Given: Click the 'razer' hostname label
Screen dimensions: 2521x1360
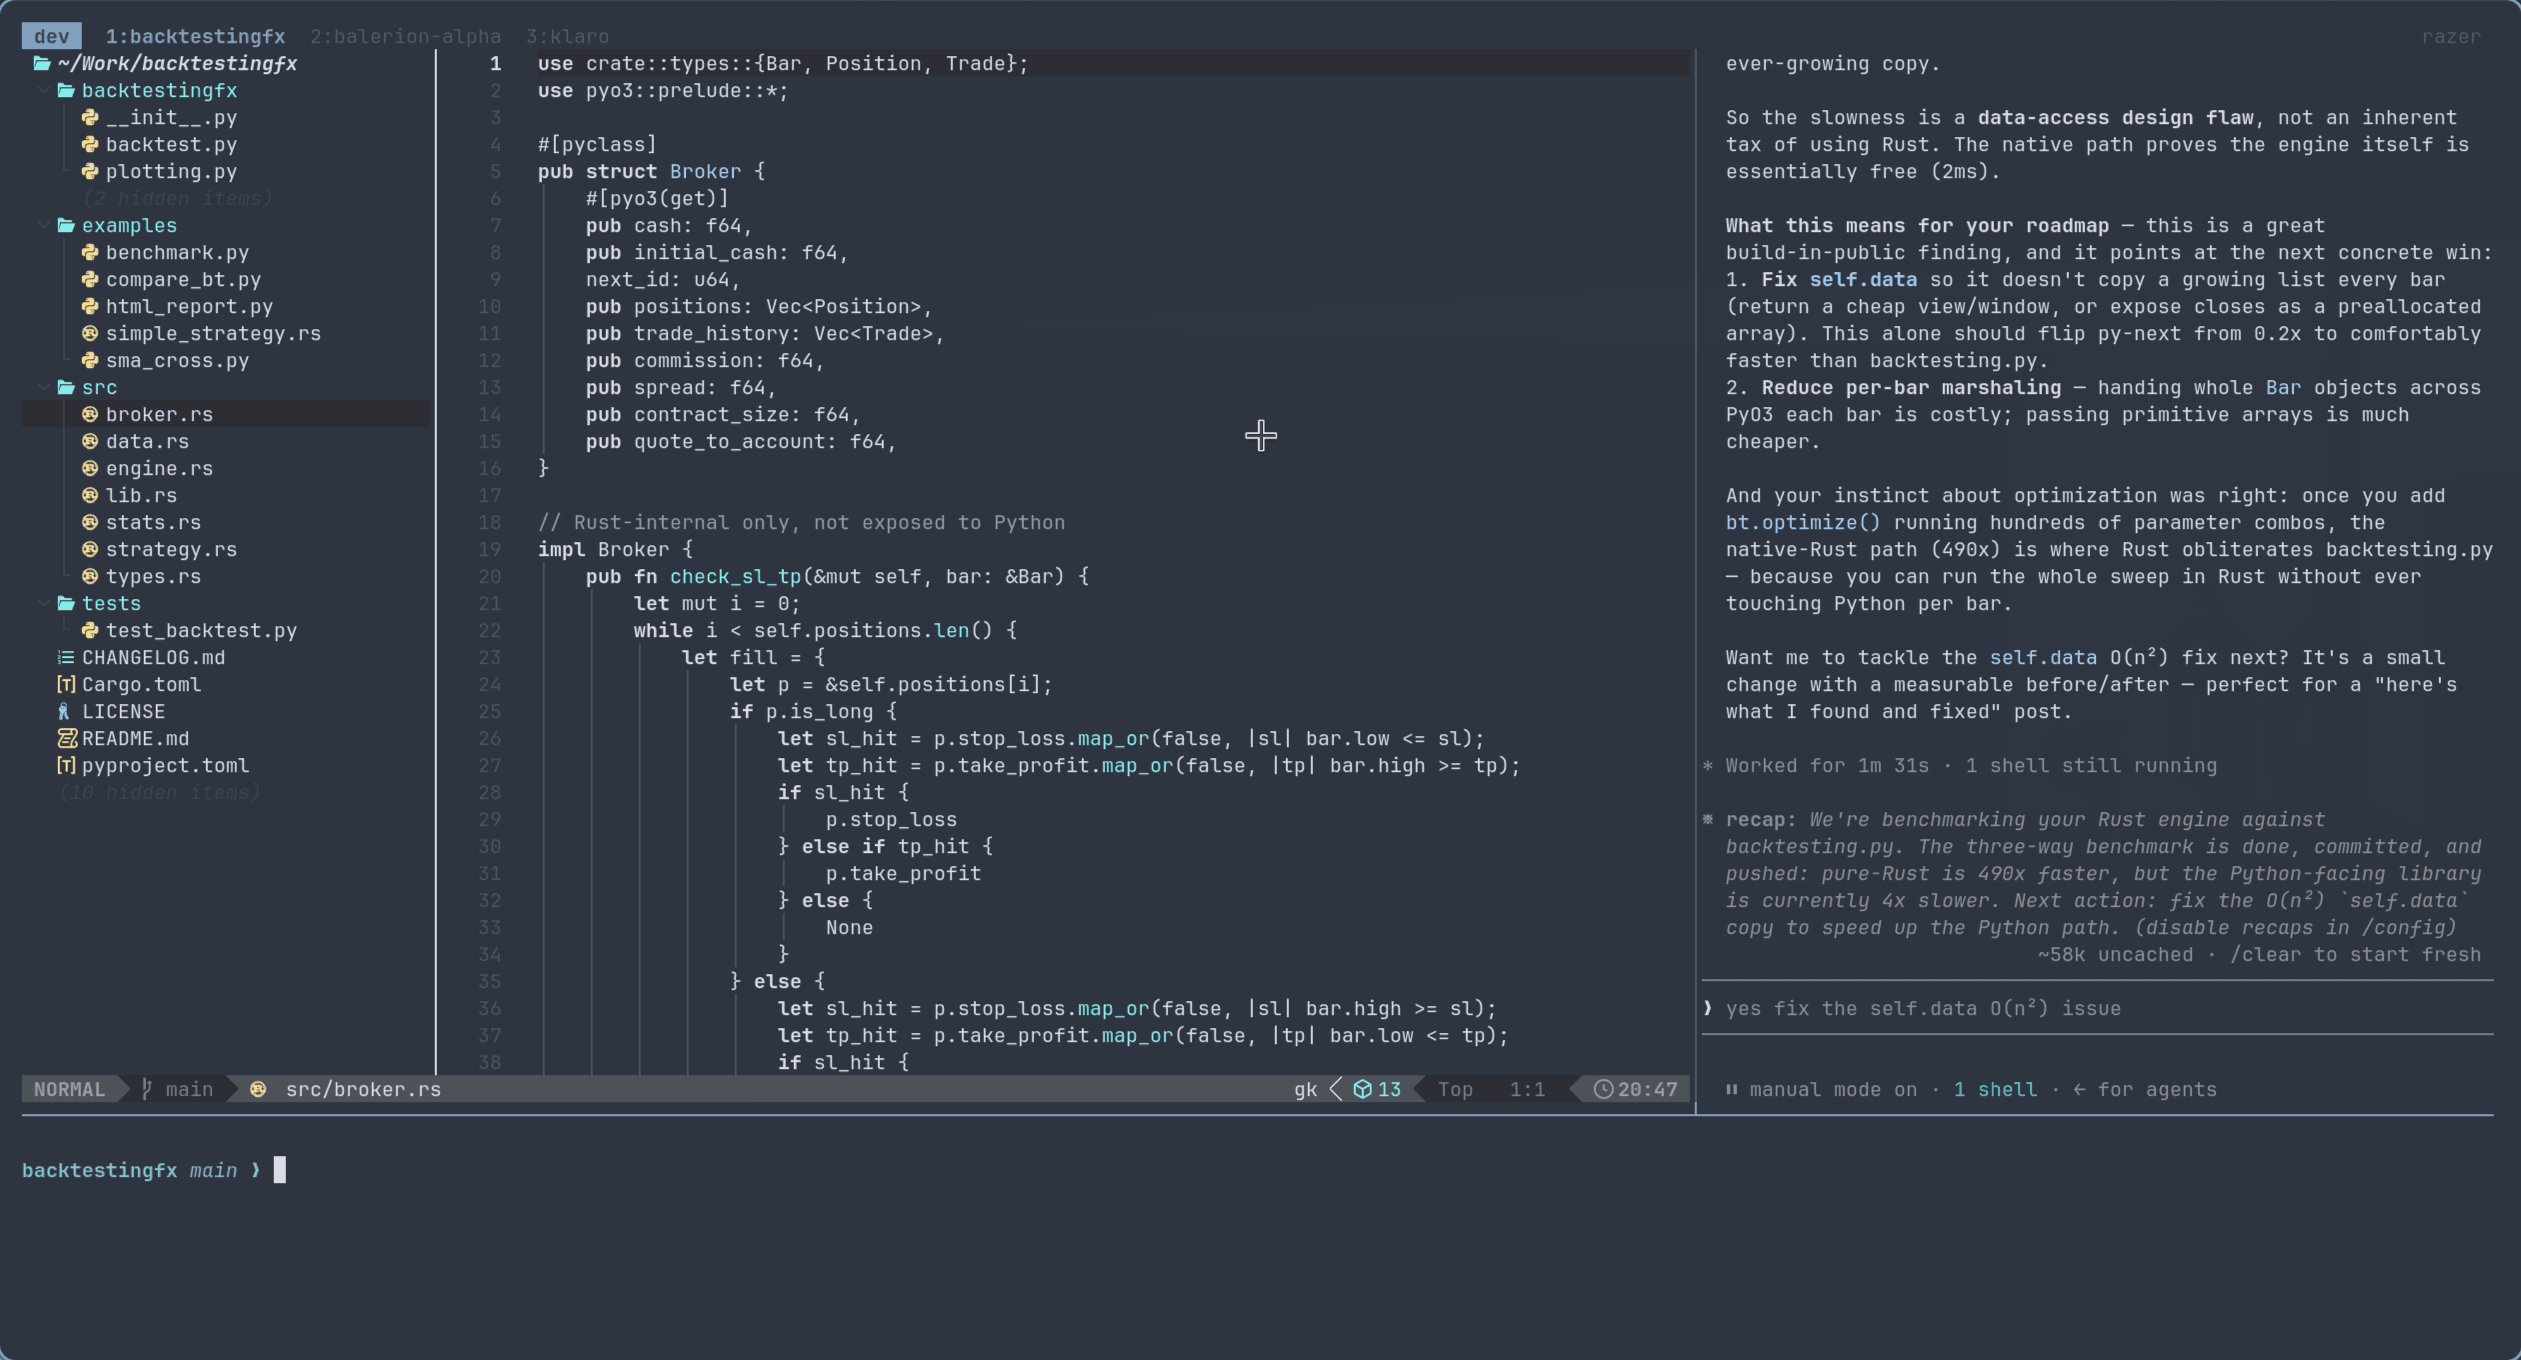Looking at the screenshot, I should click(x=2451, y=36).
